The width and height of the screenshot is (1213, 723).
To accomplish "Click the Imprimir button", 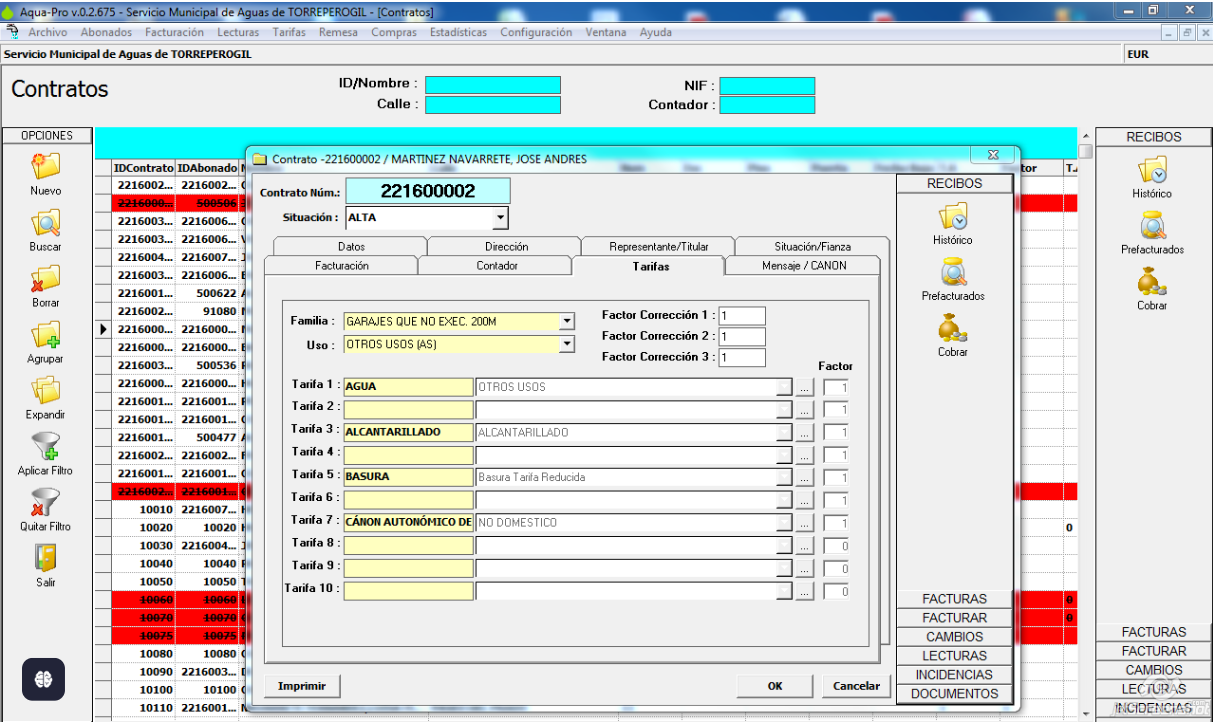I will click(302, 686).
